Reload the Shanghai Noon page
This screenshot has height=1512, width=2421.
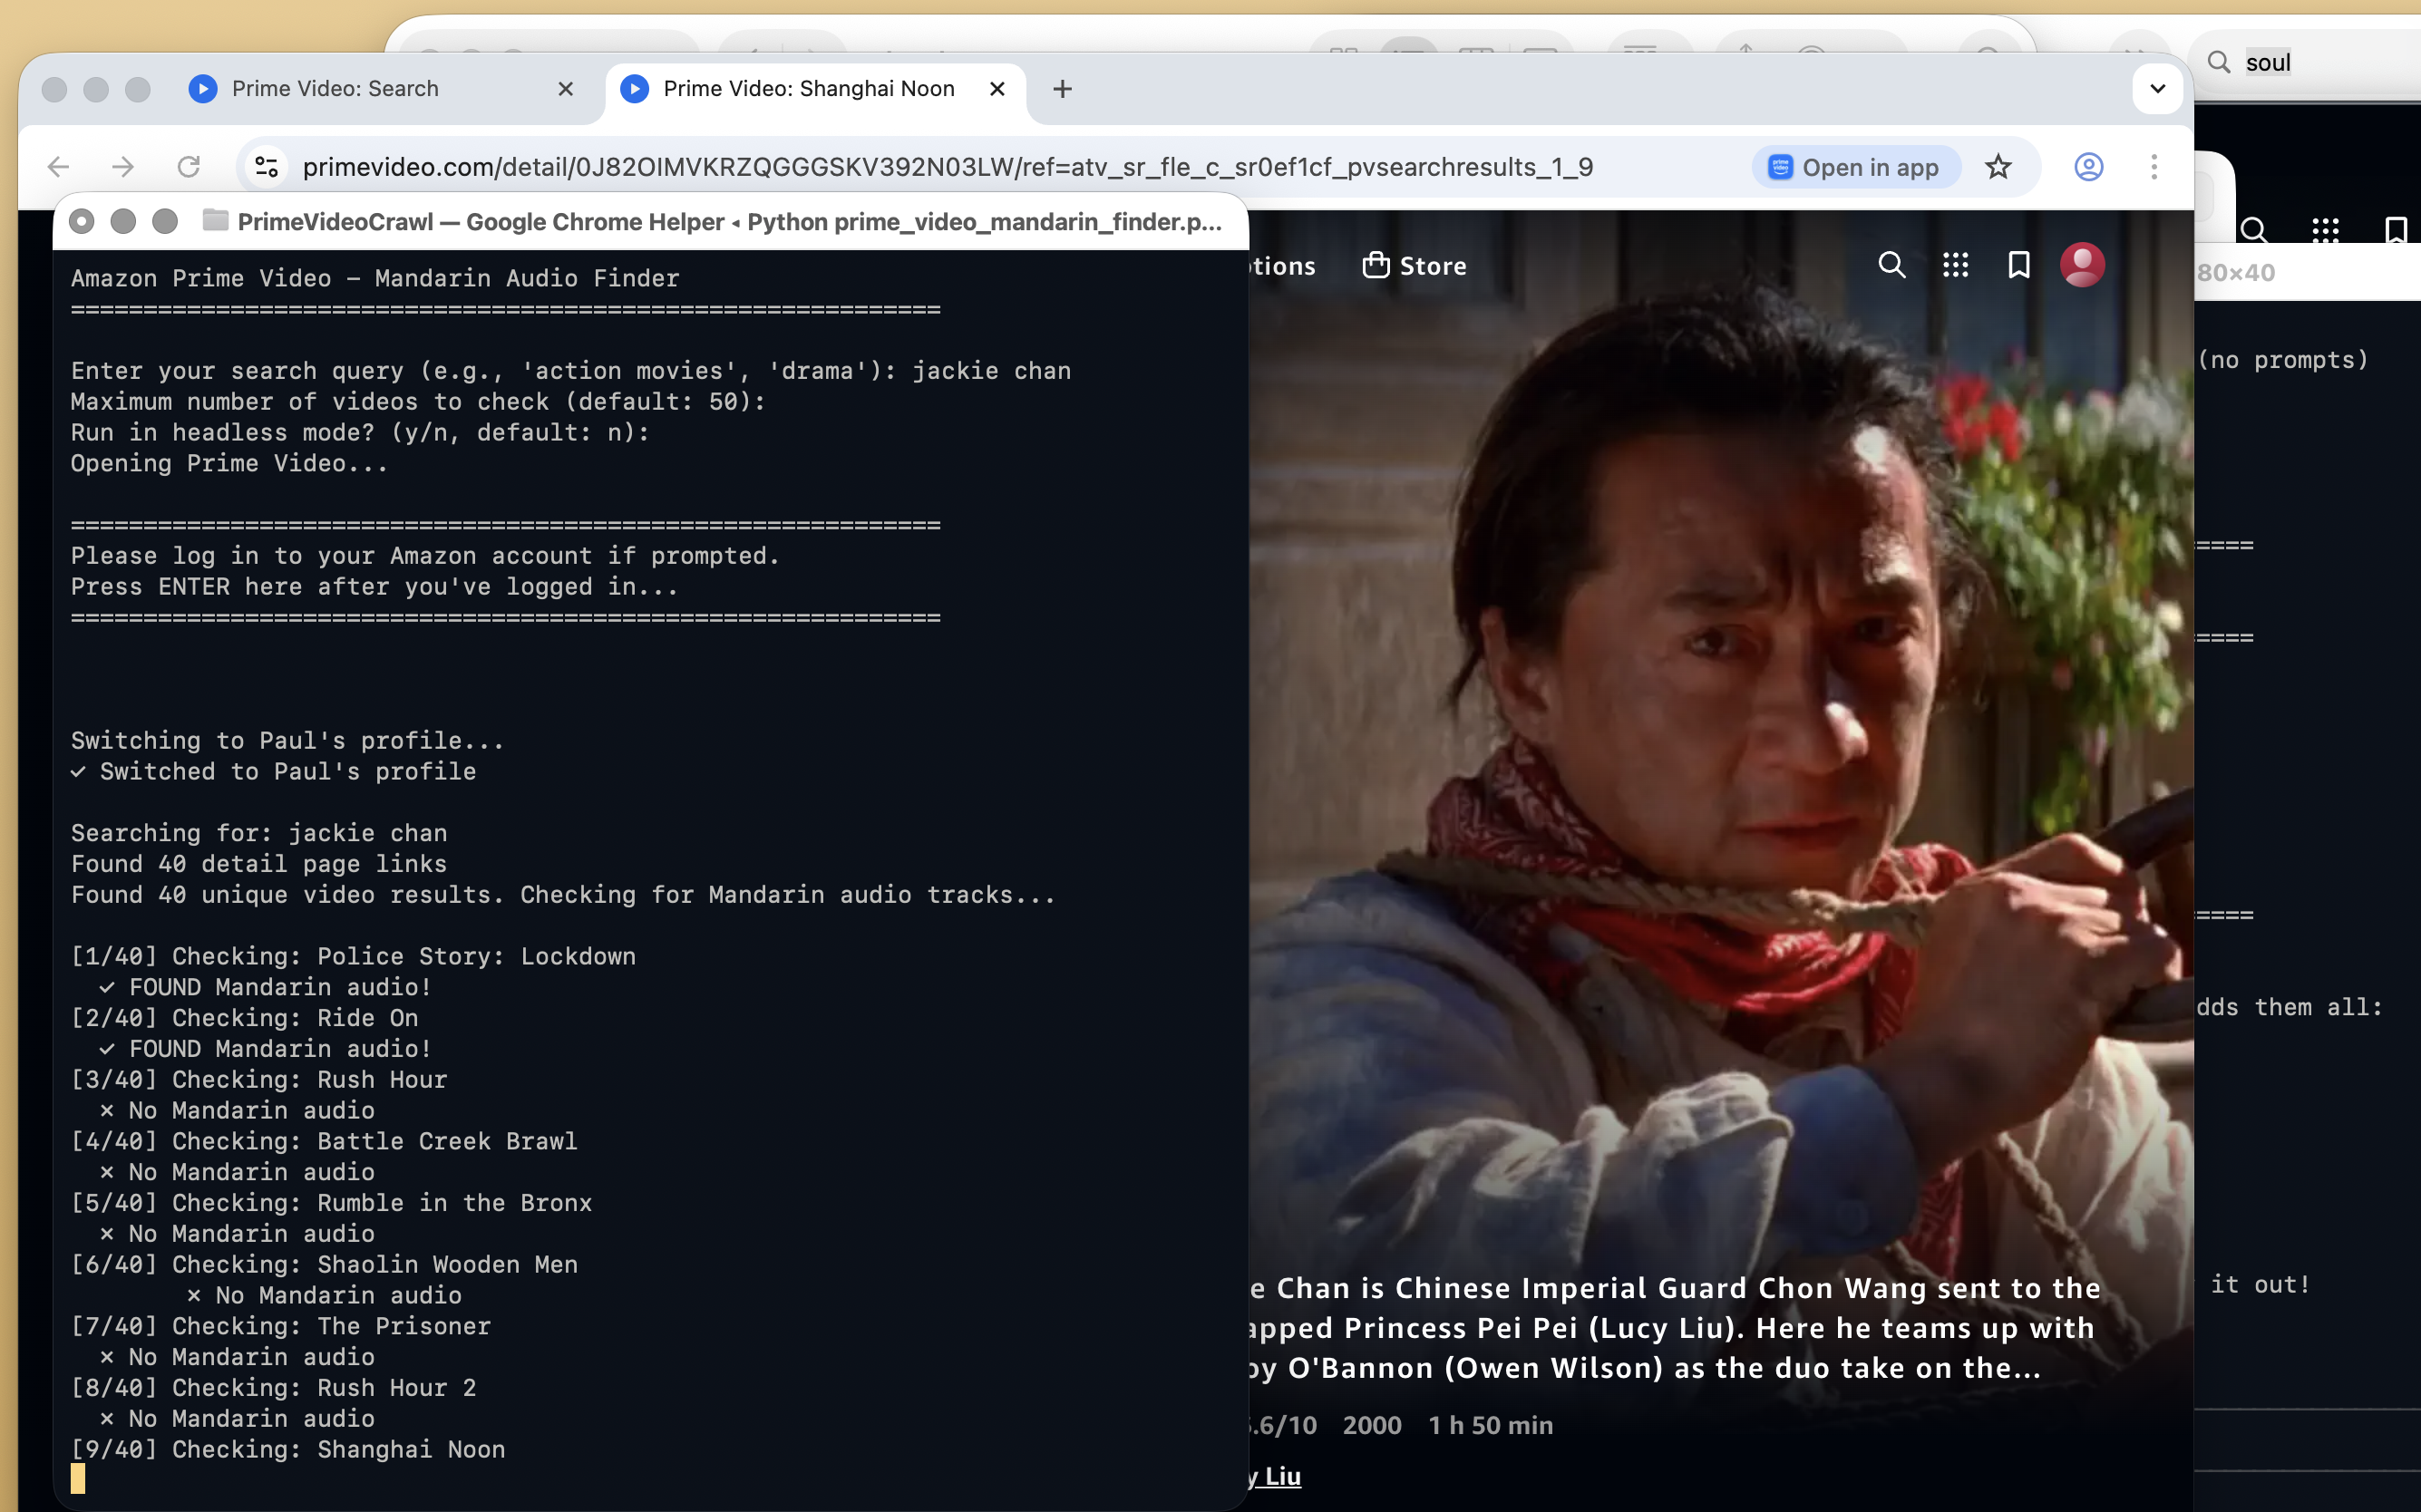[x=189, y=166]
